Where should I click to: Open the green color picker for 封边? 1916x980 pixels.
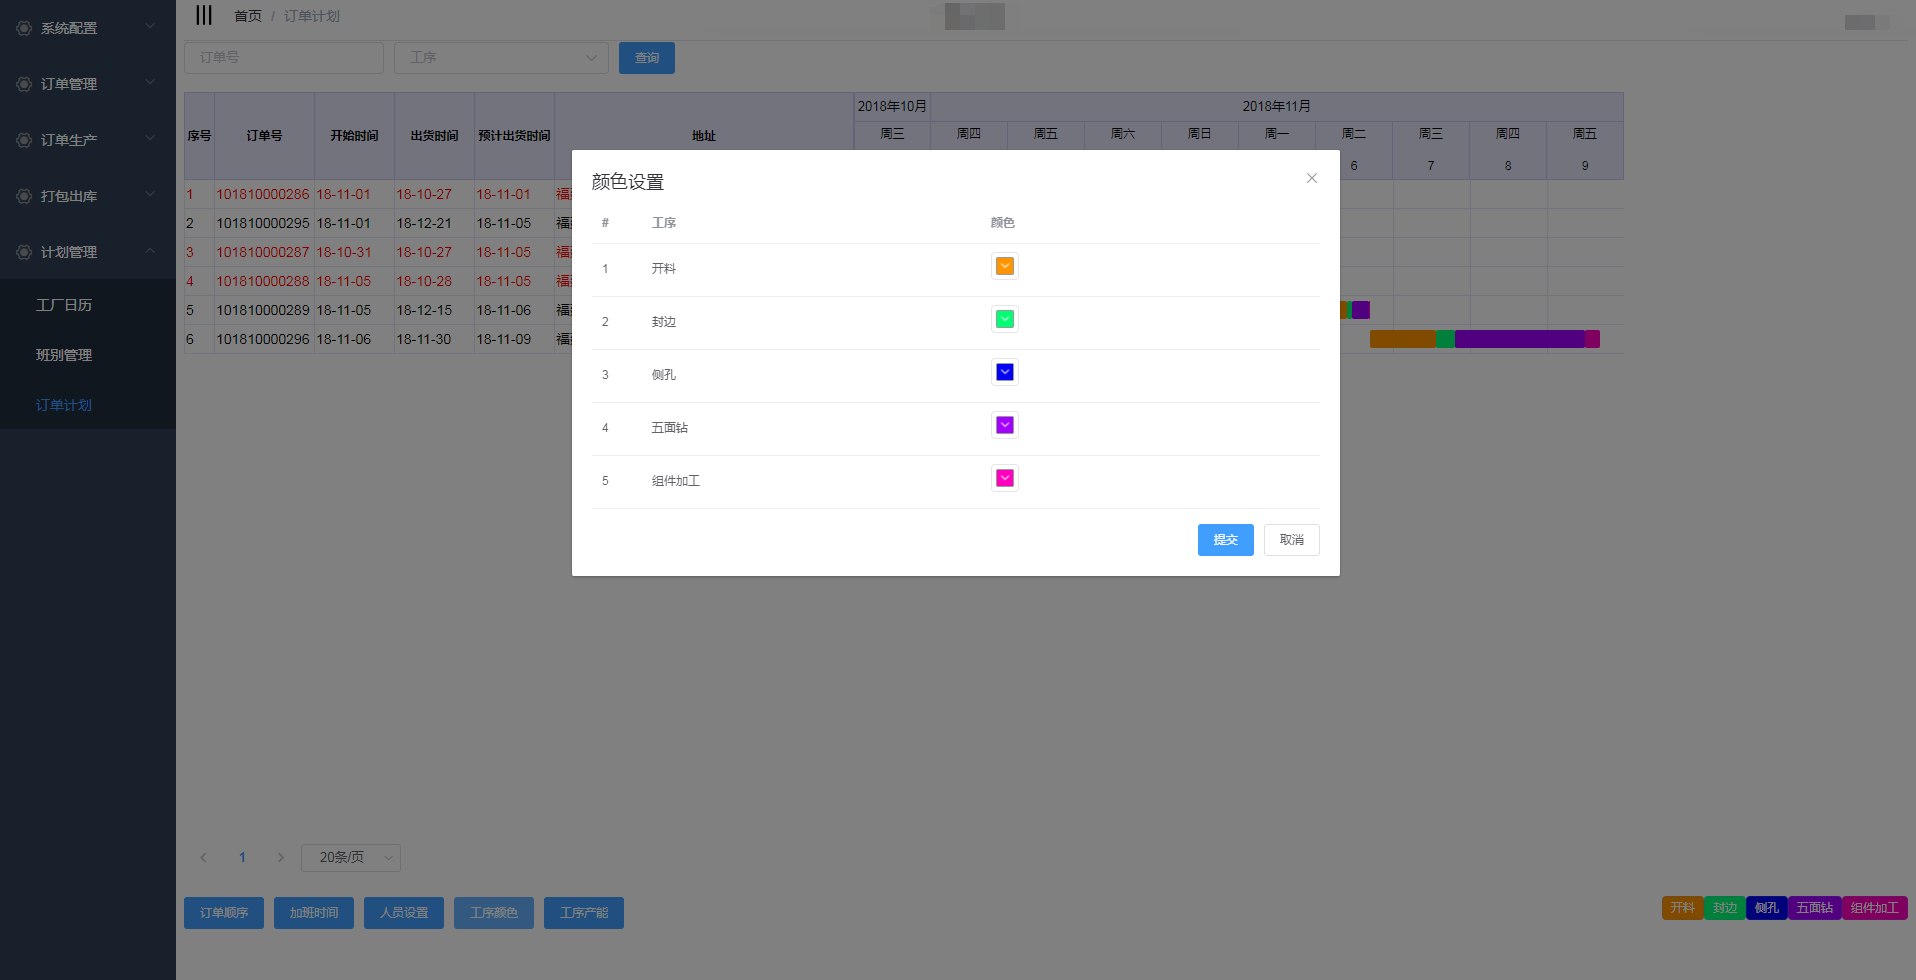(1005, 319)
